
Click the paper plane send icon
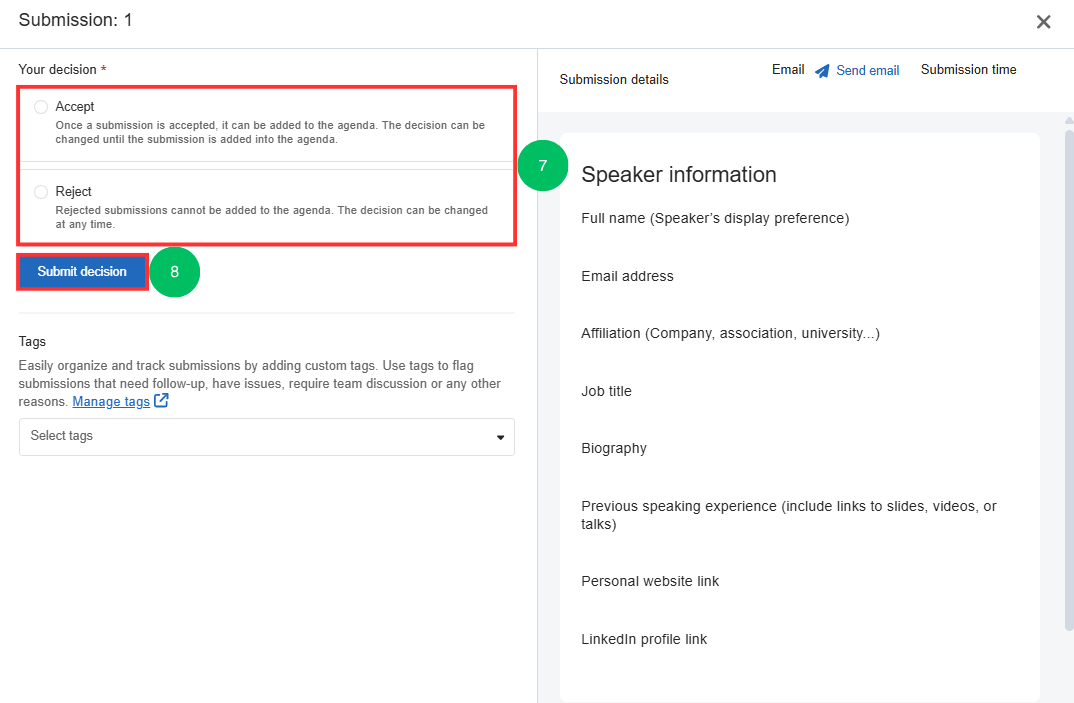coord(822,71)
